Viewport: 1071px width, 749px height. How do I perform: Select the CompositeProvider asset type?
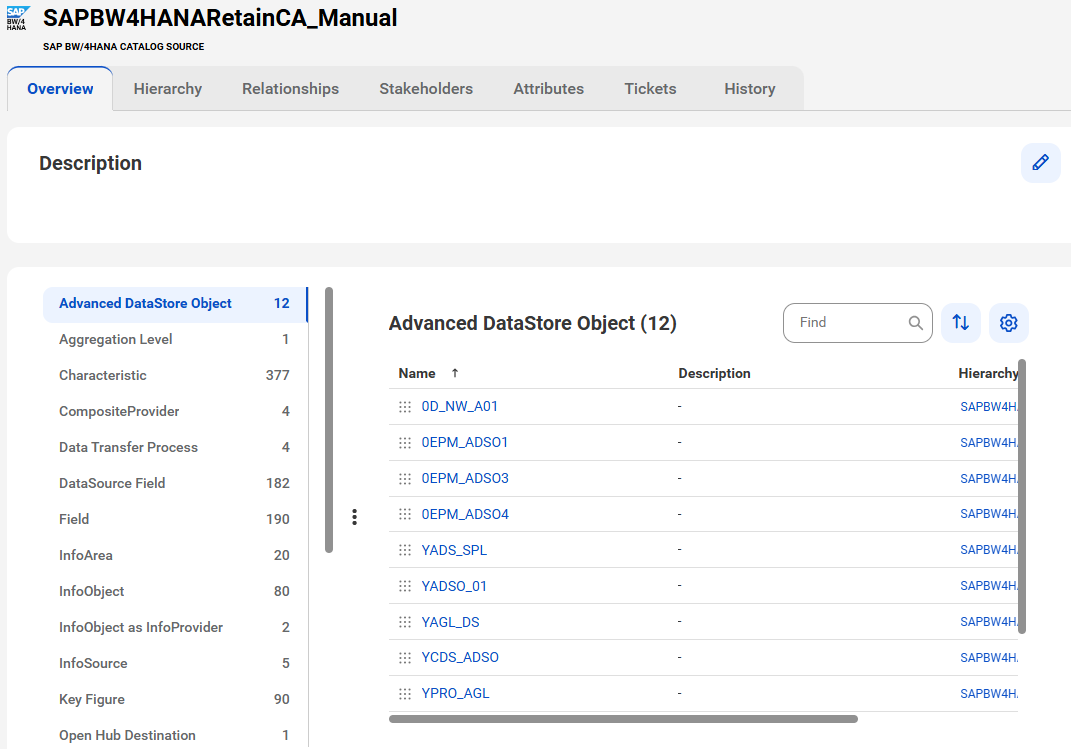[175, 411]
